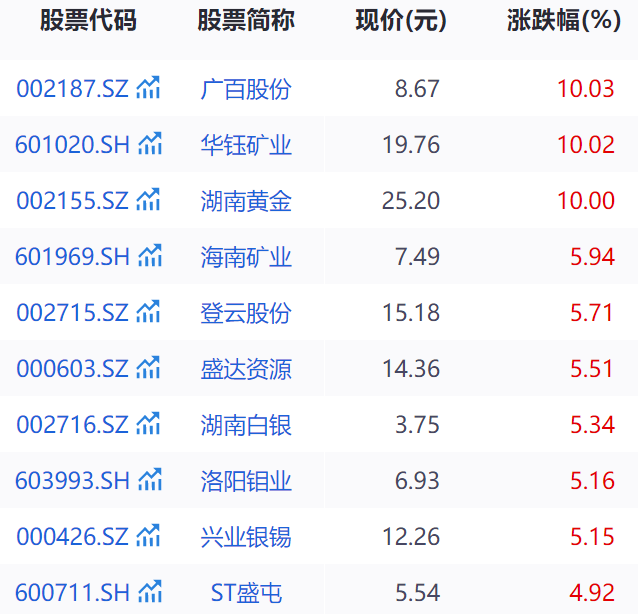Sort by 涨跌幅(%) column header
The width and height of the screenshot is (638, 614).
(x=564, y=20)
